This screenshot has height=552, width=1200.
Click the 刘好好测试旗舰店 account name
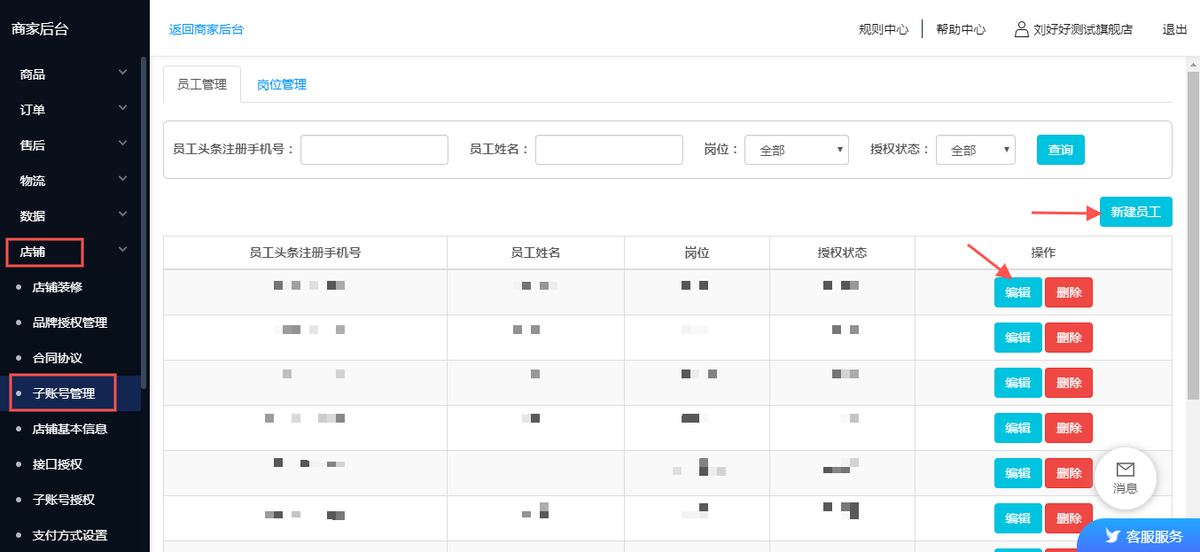(x=1083, y=30)
